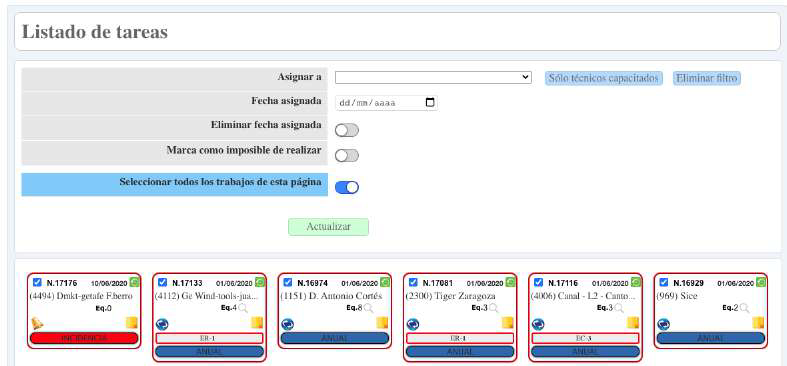Turn off Seleccionar todos los trabajos switch
The height and width of the screenshot is (366, 787).
coord(347,187)
